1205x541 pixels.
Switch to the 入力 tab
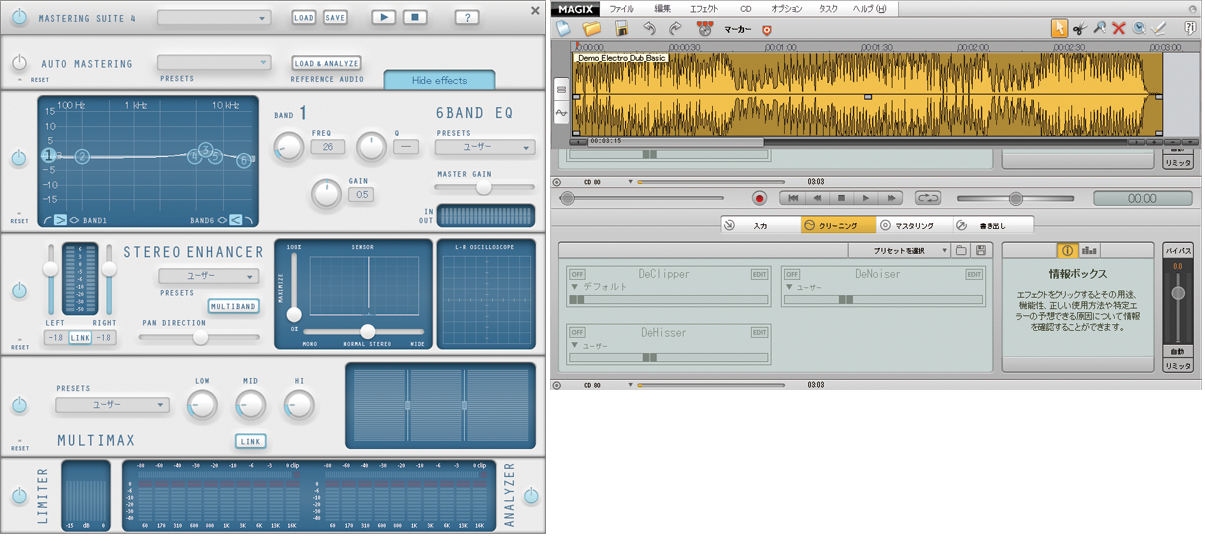click(760, 226)
